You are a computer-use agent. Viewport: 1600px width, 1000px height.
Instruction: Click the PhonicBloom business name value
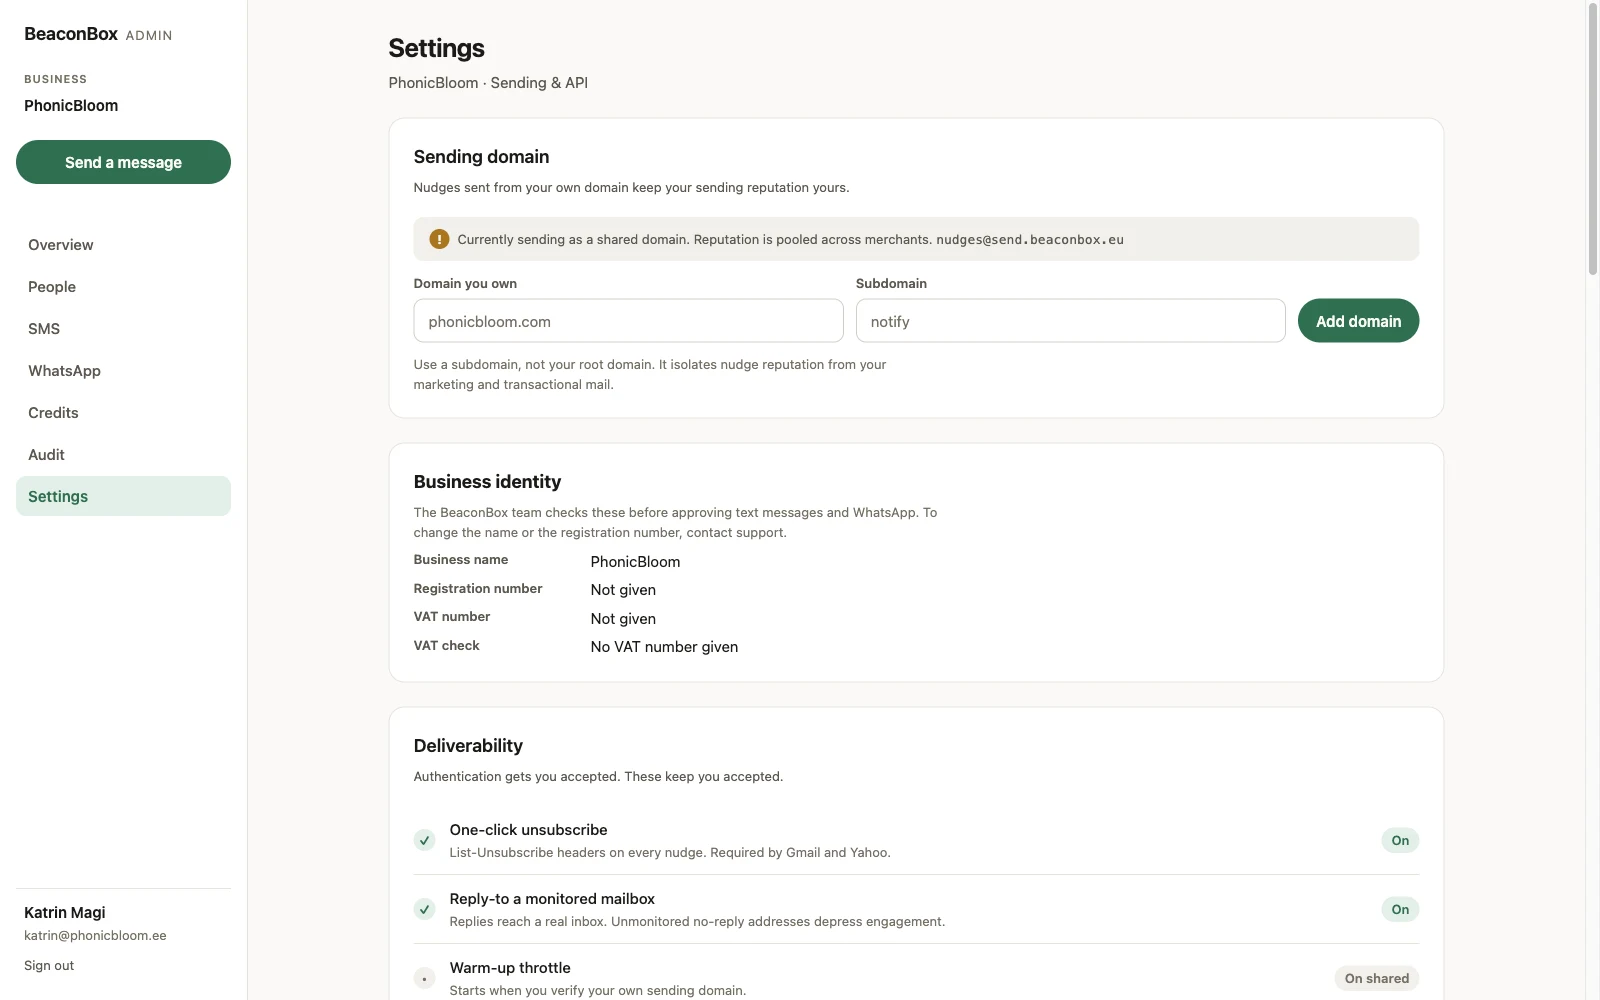click(635, 562)
